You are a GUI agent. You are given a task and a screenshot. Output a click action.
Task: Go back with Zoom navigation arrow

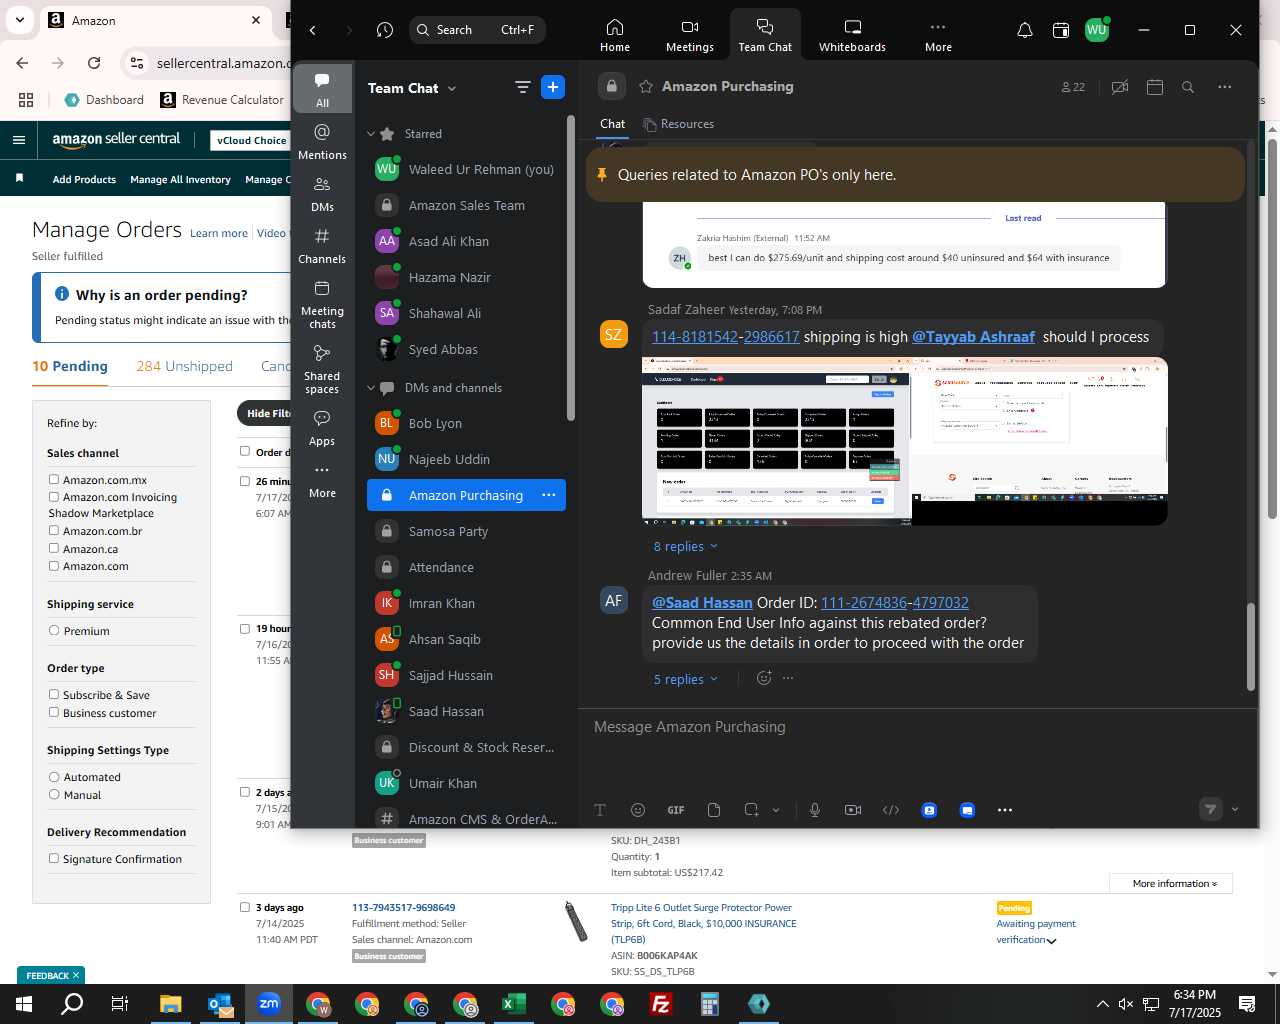pyautogui.click(x=313, y=30)
